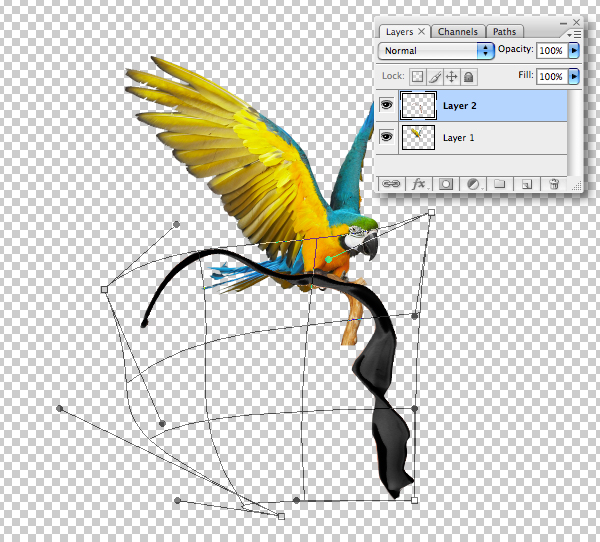The width and height of the screenshot is (600, 542).
Task: Close the Layers tab with its X
Action: (x=421, y=31)
